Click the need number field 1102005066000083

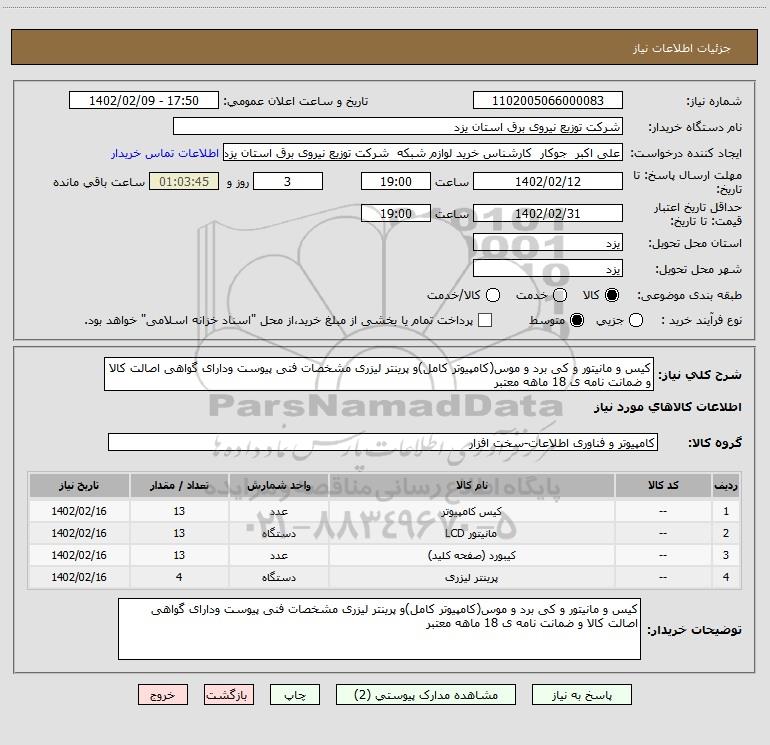[x=548, y=101]
